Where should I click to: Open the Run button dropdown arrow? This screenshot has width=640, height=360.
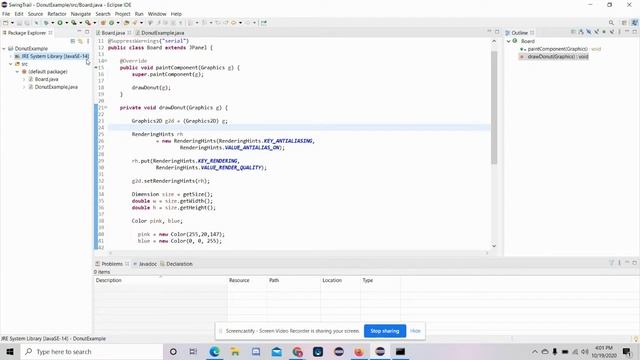click(x=67, y=23)
